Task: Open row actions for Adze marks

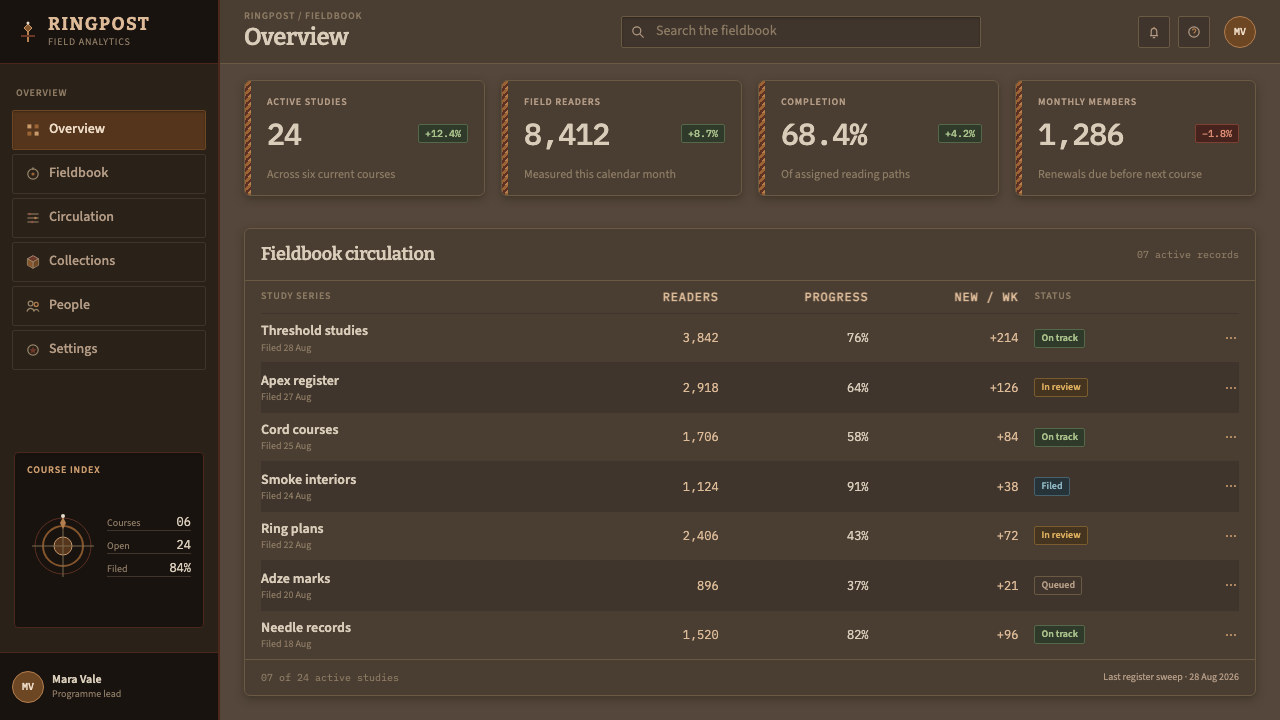Action: coord(1231,585)
